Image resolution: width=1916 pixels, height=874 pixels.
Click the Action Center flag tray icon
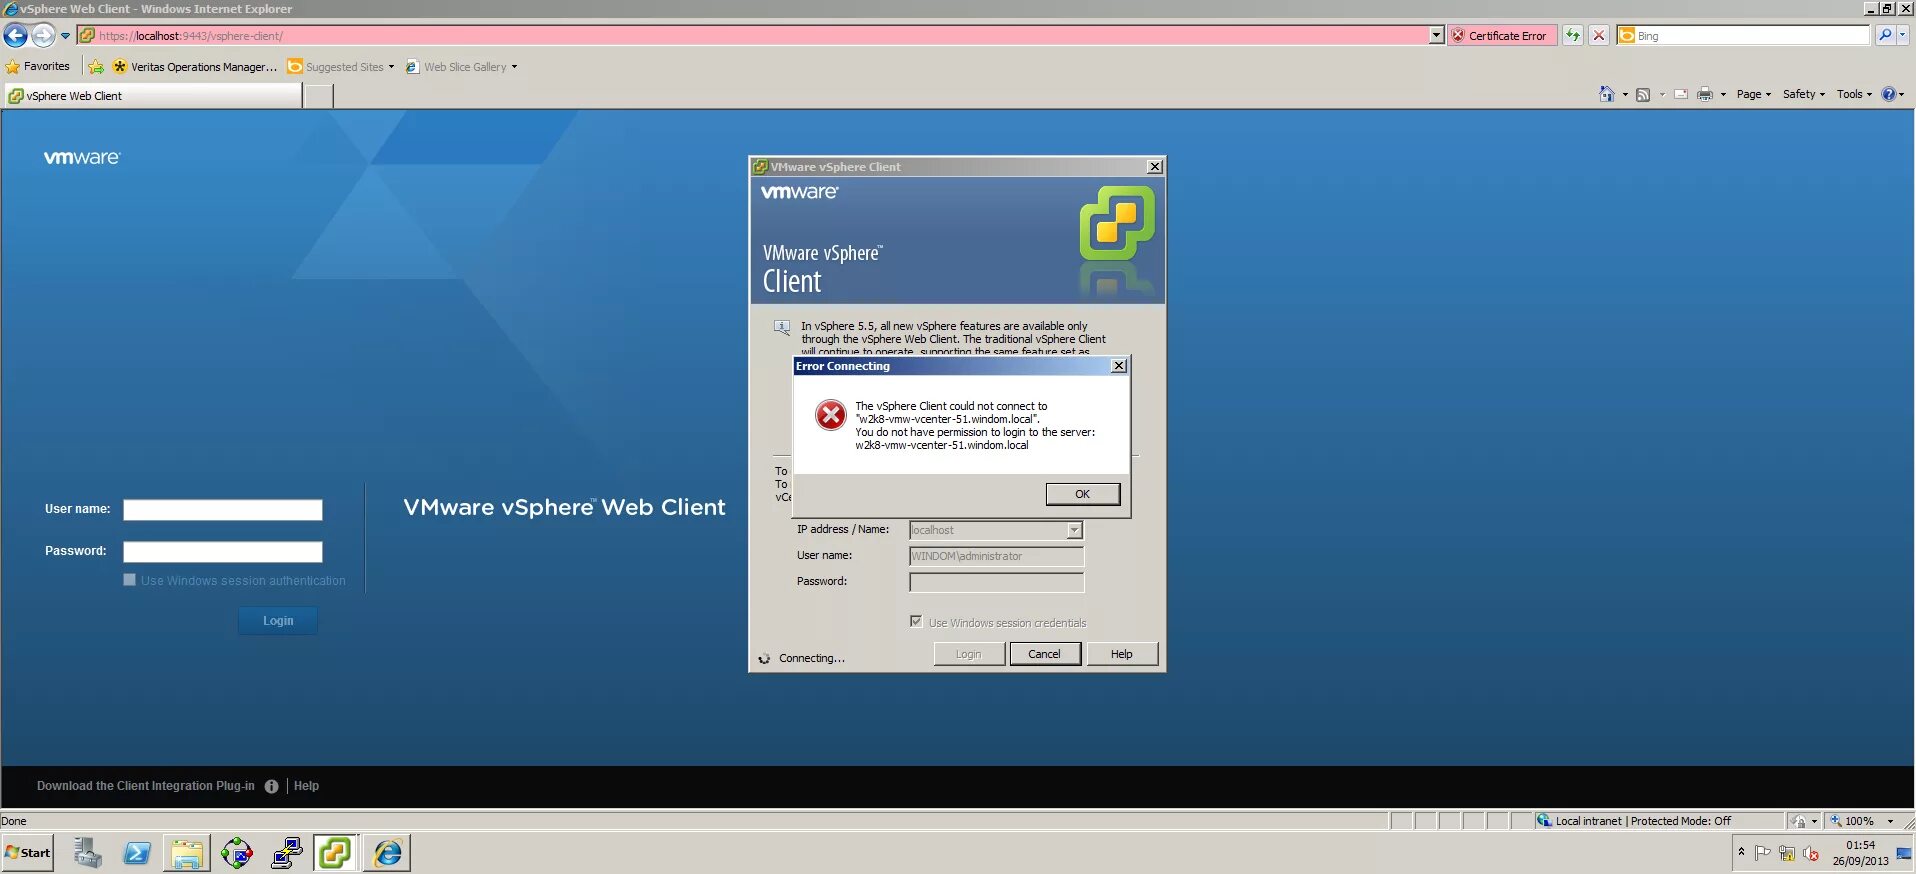click(x=1762, y=853)
